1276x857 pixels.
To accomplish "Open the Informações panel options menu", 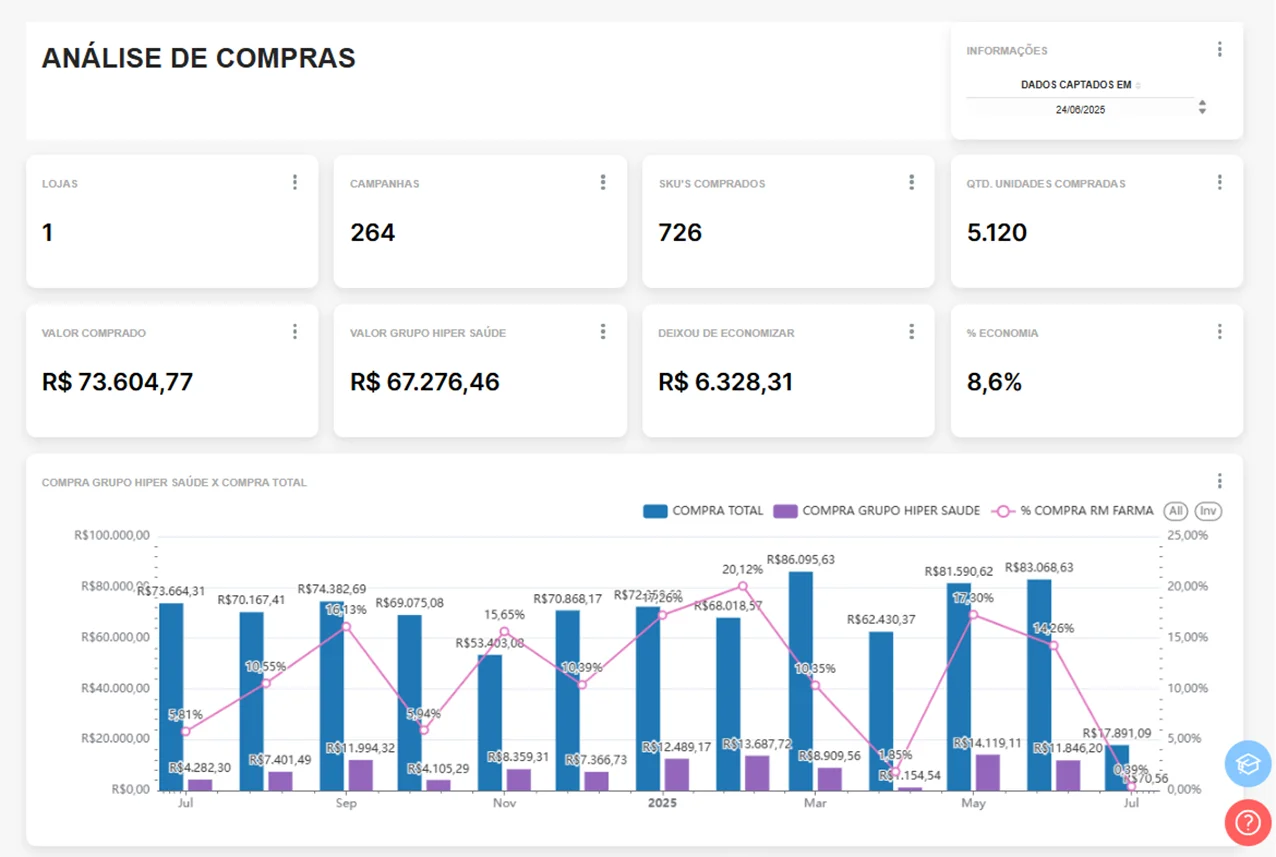I will tap(1219, 50).
